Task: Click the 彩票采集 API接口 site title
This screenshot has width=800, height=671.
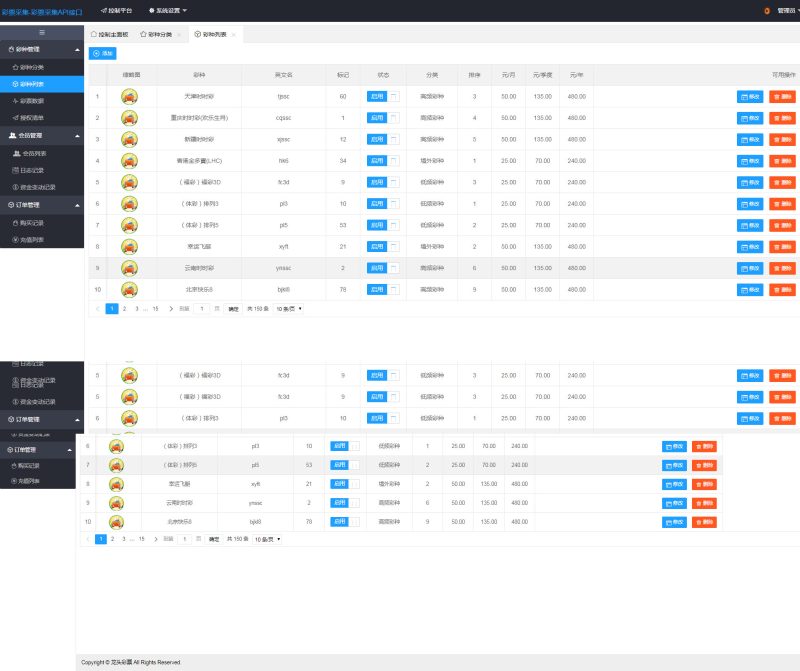Action: click(42, 12)
